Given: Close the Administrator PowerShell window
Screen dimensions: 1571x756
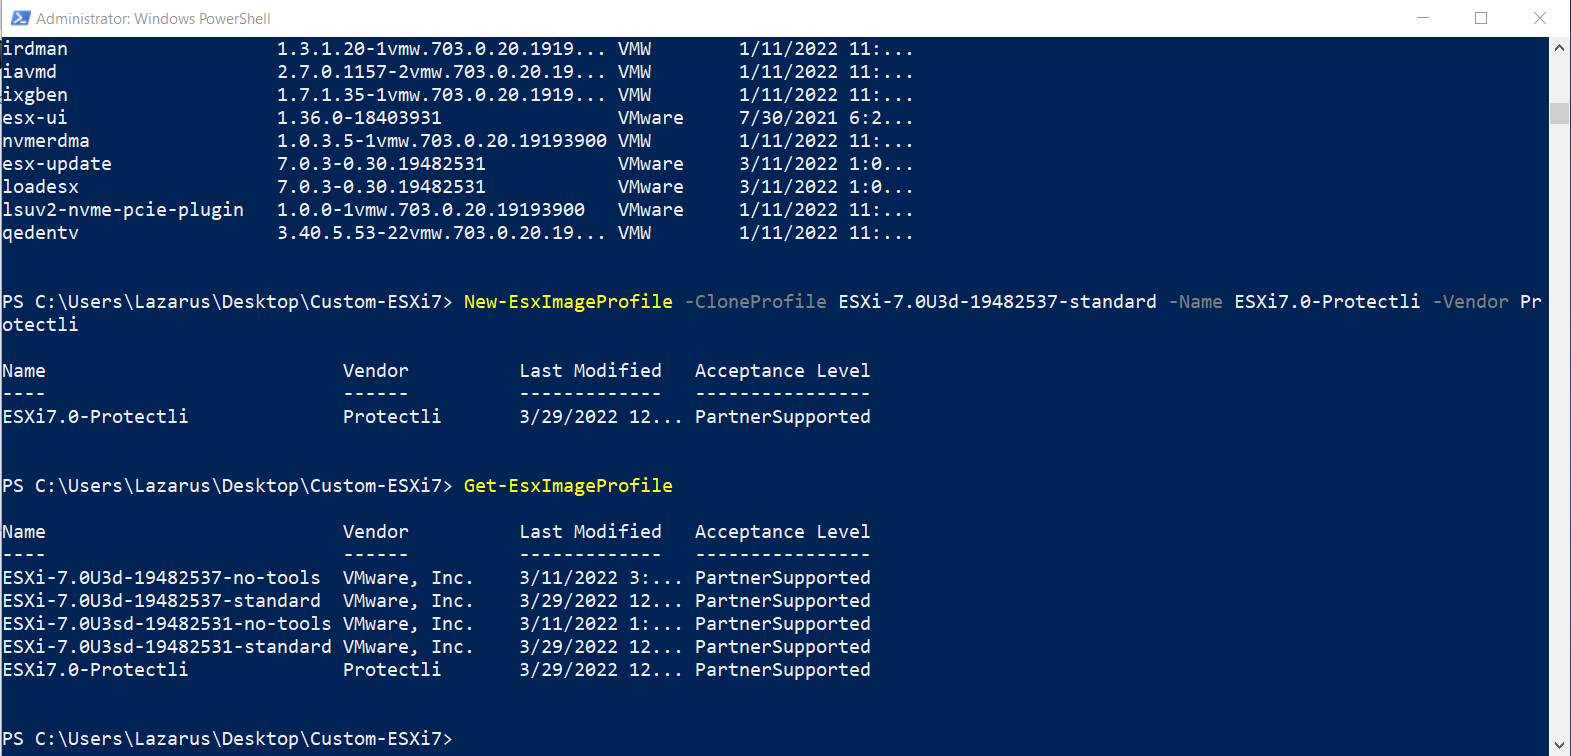Looking at the screenshot, I should pyautogui.click(x=1540, y=18).
